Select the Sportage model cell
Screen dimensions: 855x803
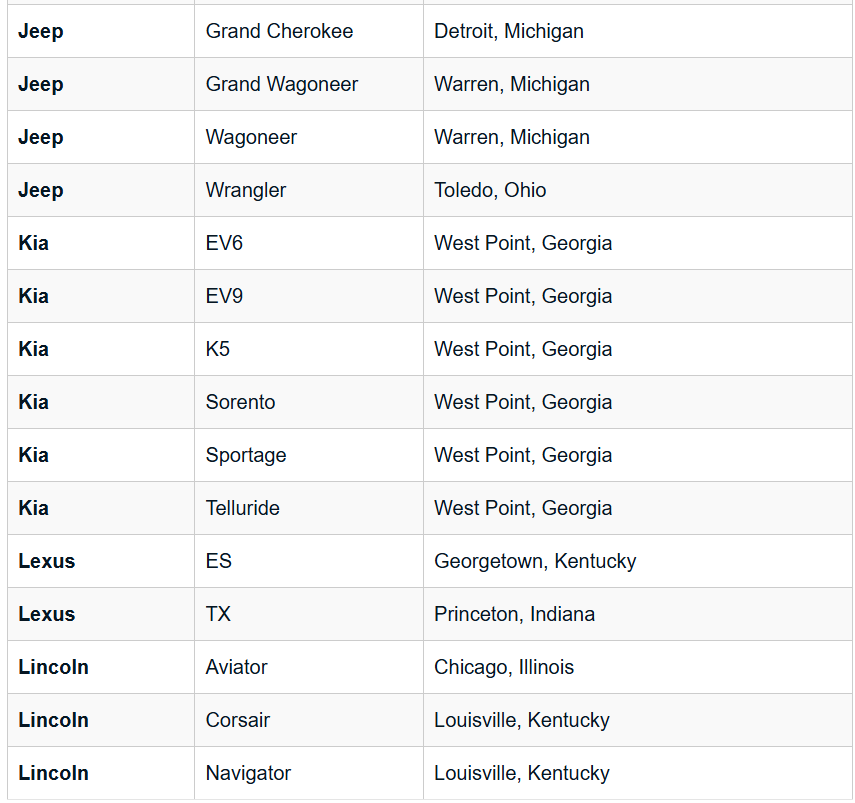[246, 455]
